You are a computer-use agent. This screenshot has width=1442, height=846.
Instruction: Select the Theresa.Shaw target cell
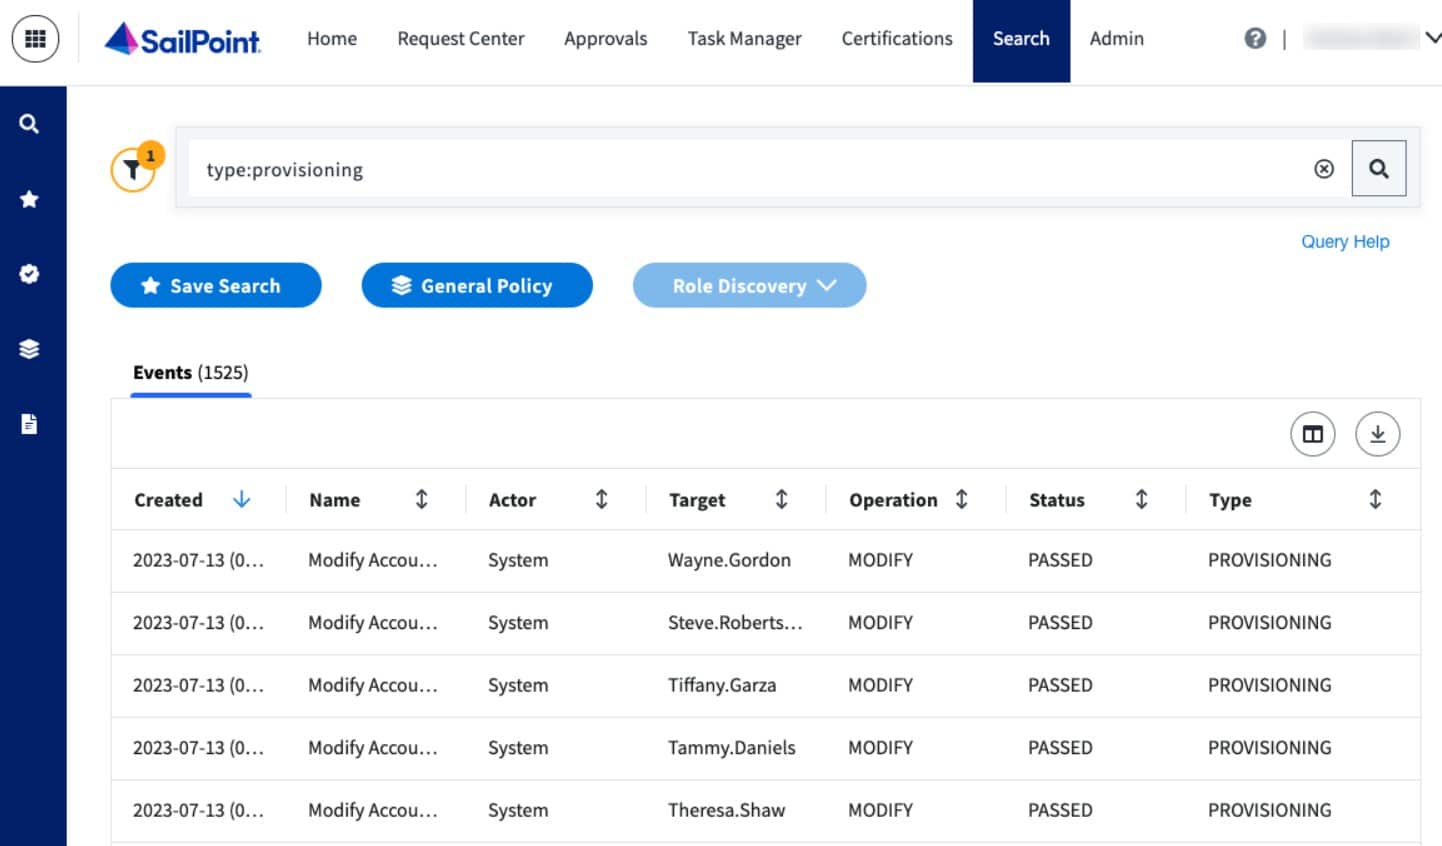[726, 810]
